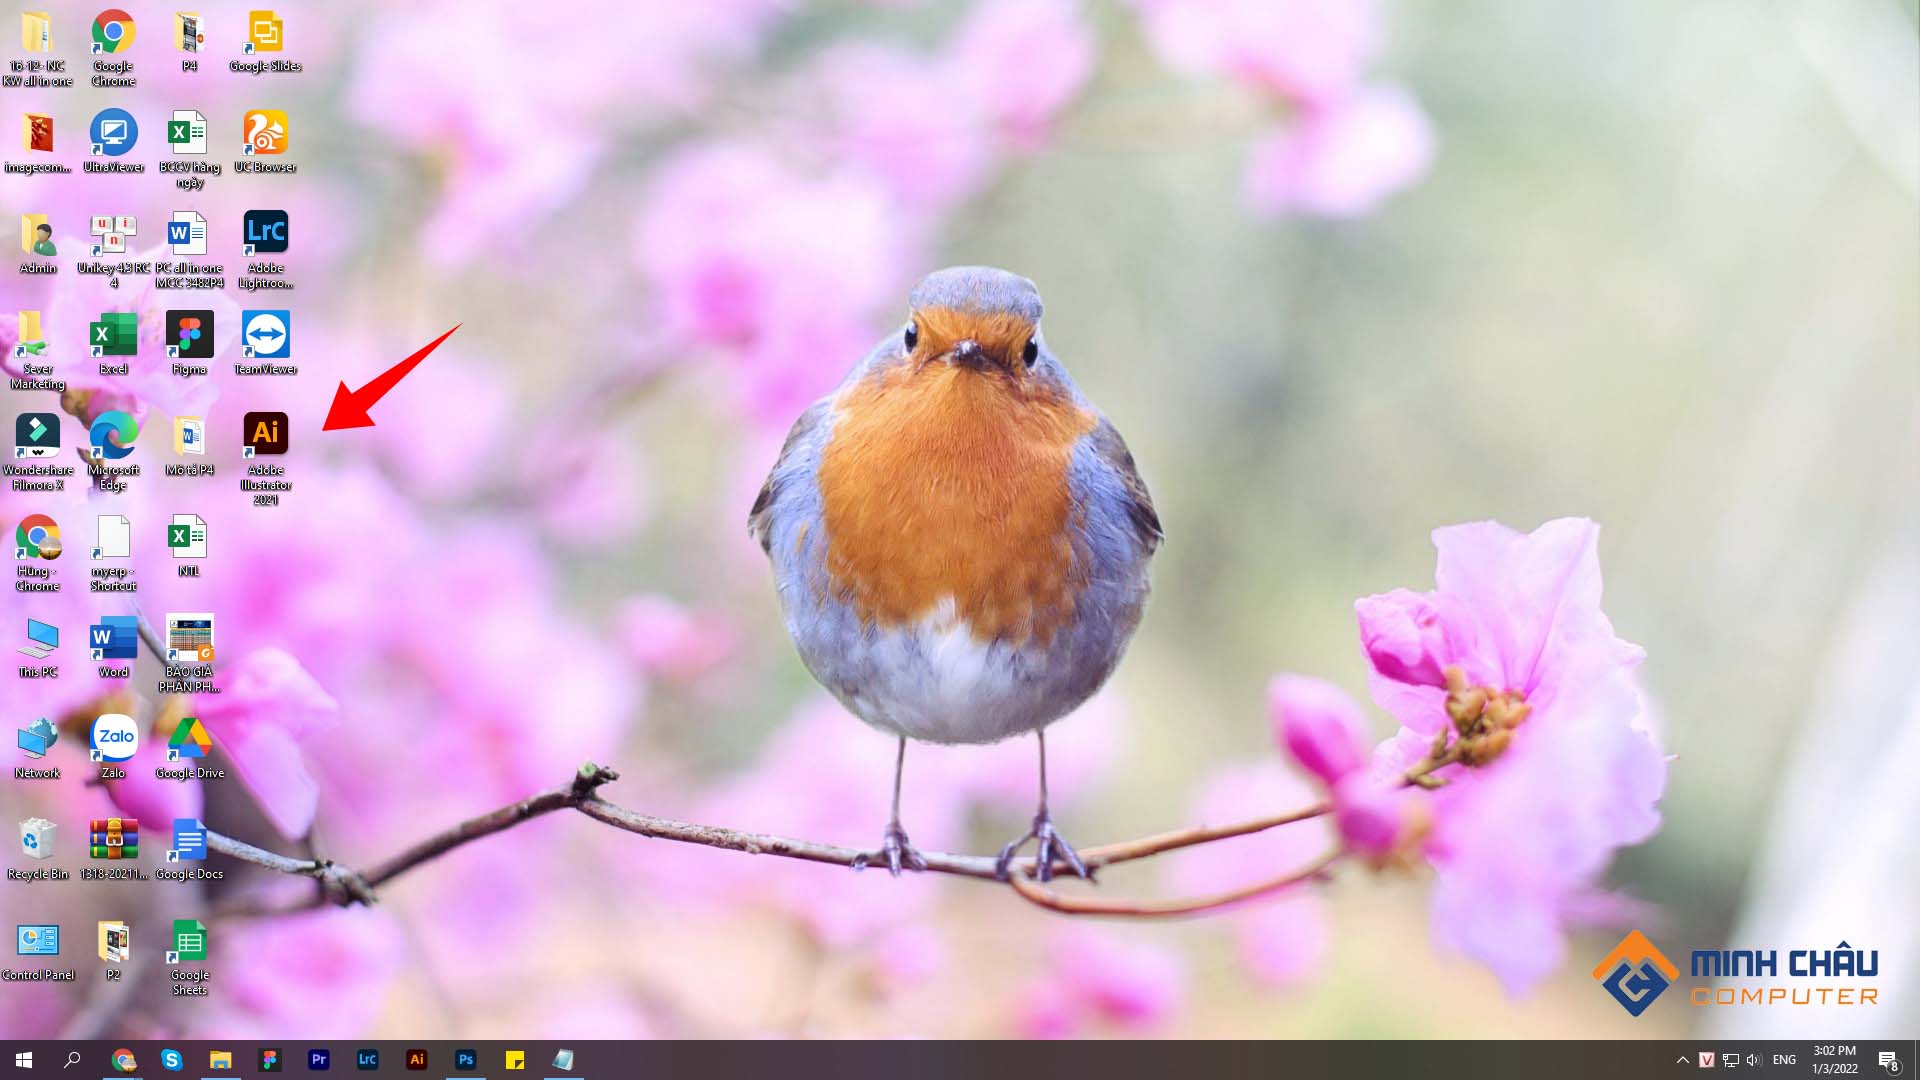Open Chrome from the taskbar
The height and width of the screenshot is (1080, 1920).
123,1060
